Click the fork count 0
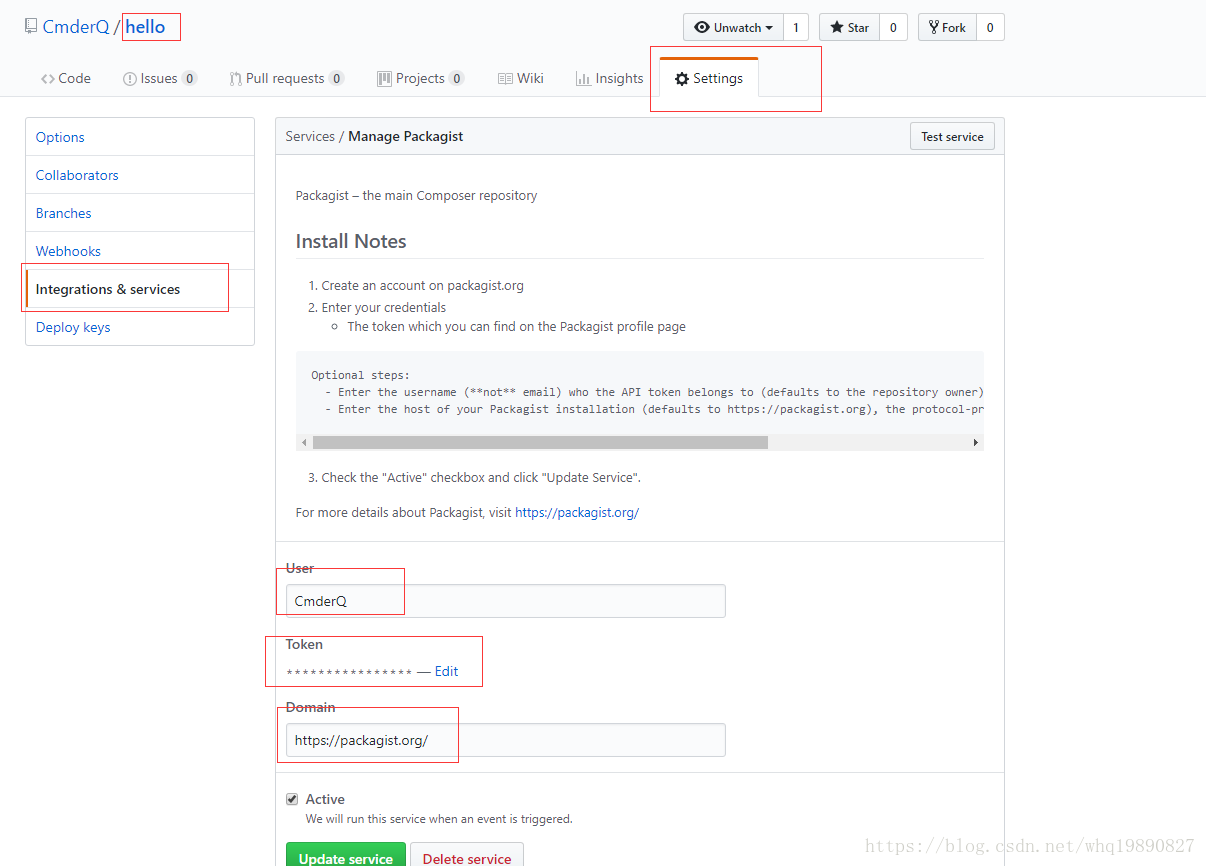Viewport: 1206px width, 866px height. (990, 27)
